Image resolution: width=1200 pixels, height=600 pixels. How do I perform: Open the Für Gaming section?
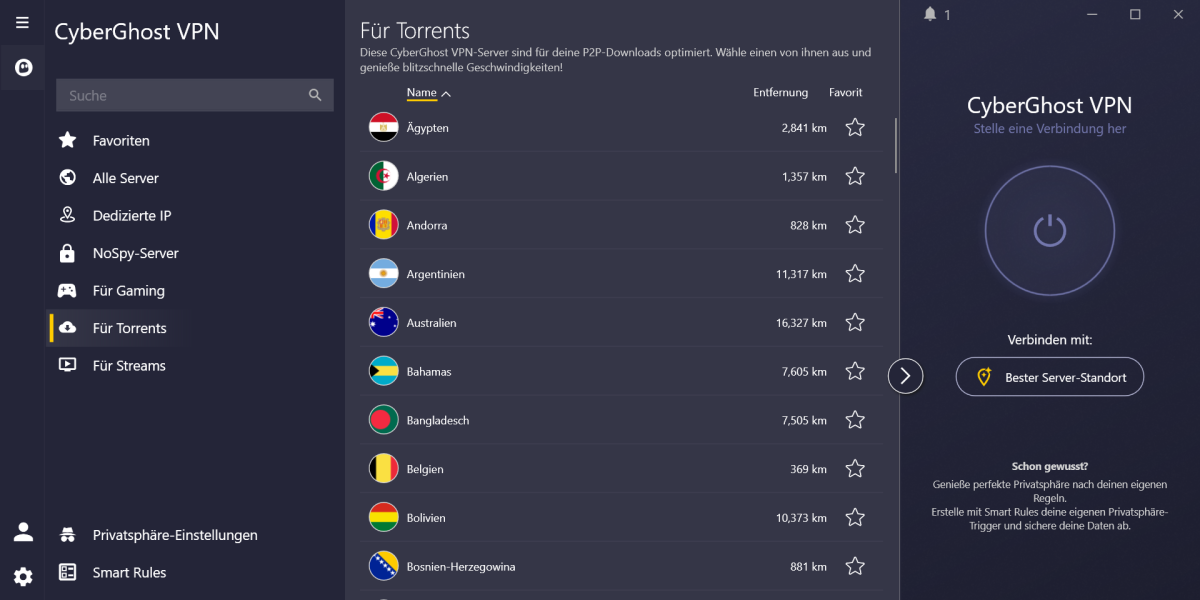[128, 291]
